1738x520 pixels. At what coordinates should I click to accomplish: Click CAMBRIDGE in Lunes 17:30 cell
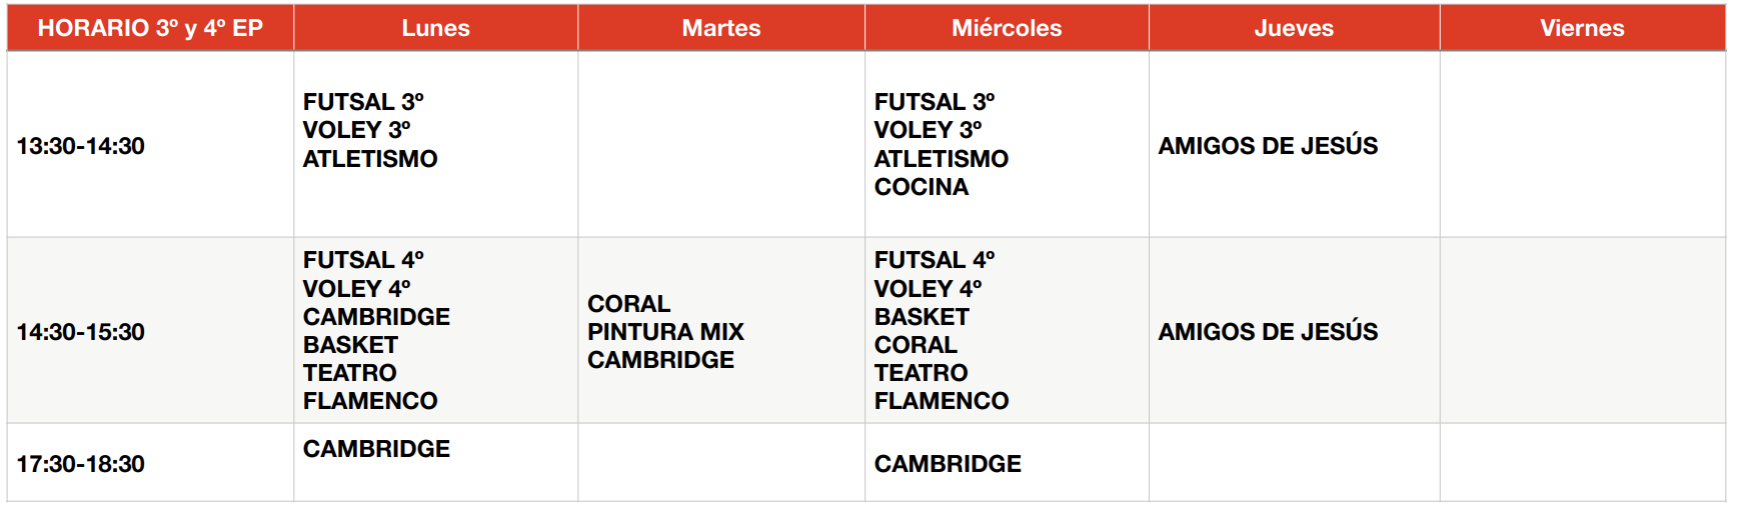pos(376,449)
